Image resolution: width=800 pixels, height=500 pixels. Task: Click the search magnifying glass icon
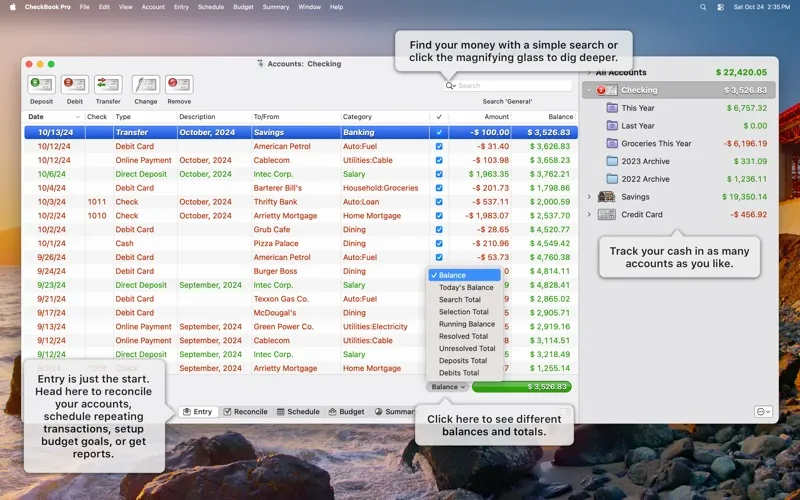(x=450, y=86)
